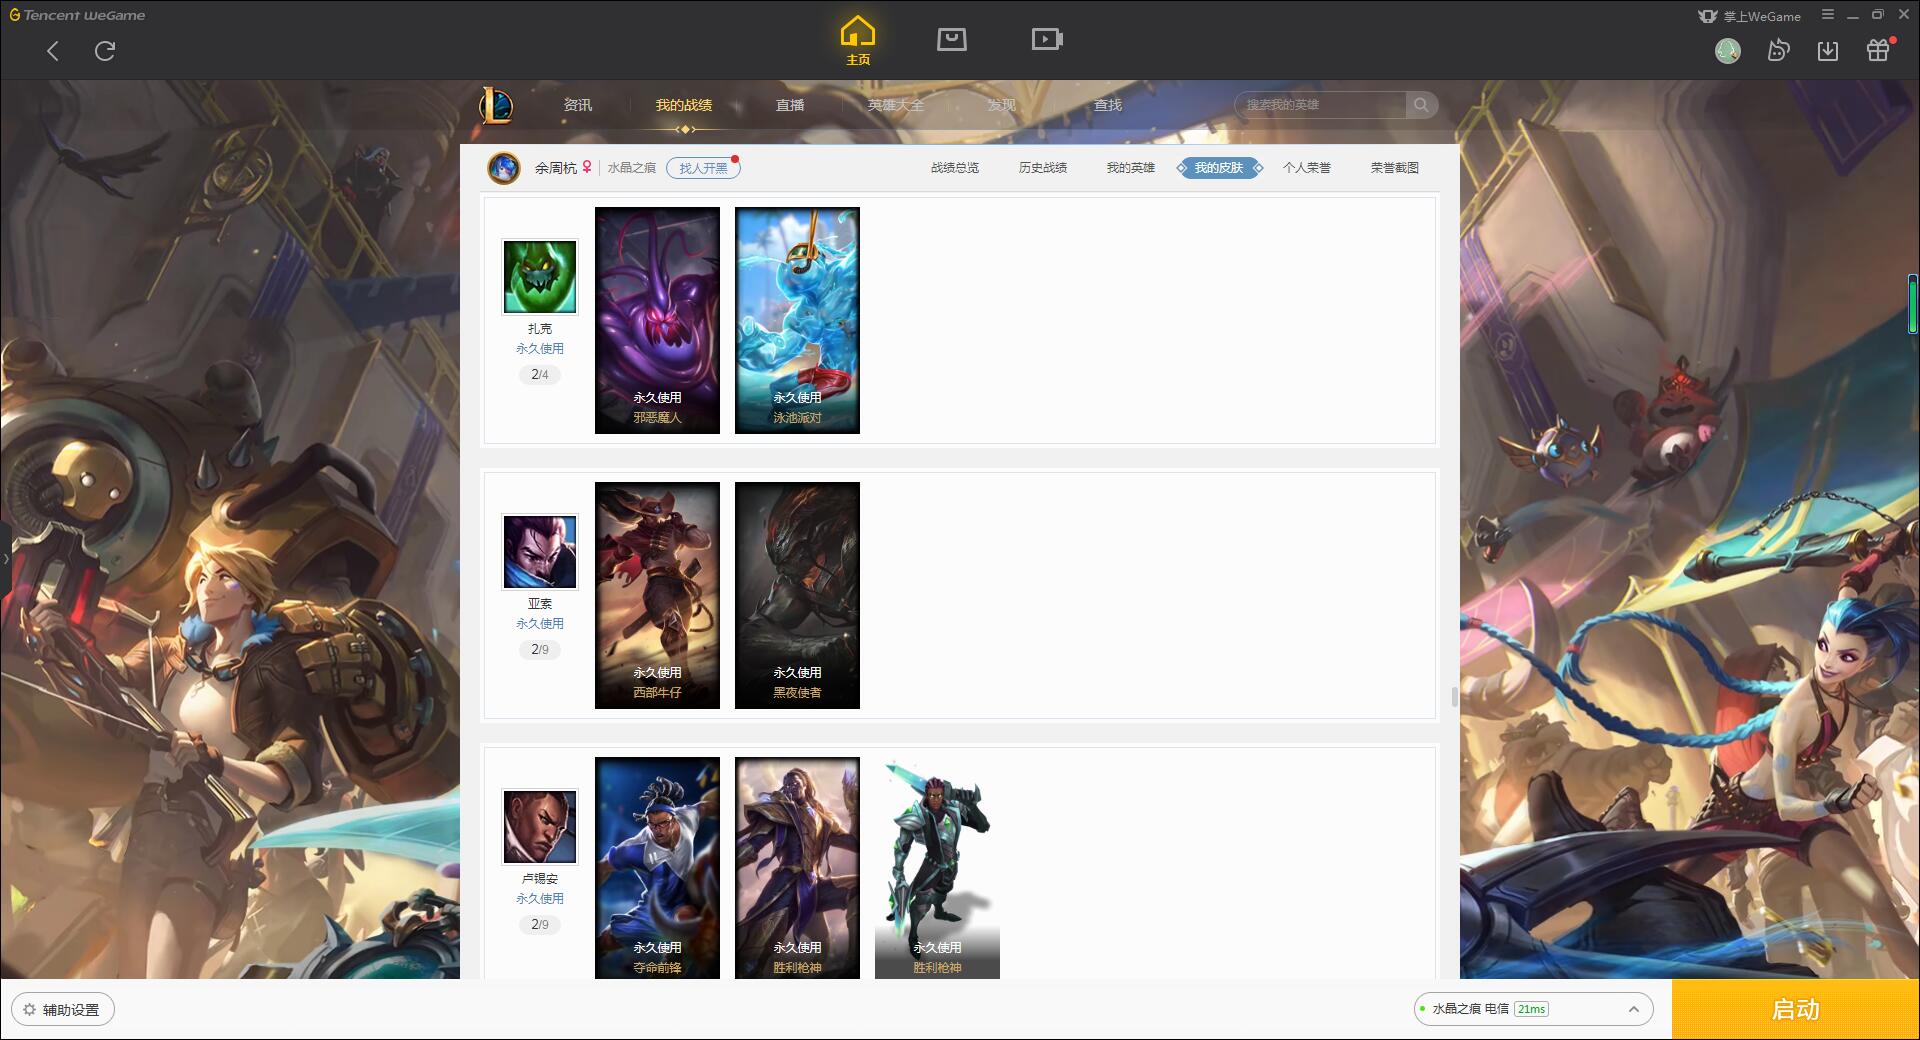This screenshot has width=1920, height=1040.
Task: Refresh the page with reload icon
Action: (x=105, y=51)
